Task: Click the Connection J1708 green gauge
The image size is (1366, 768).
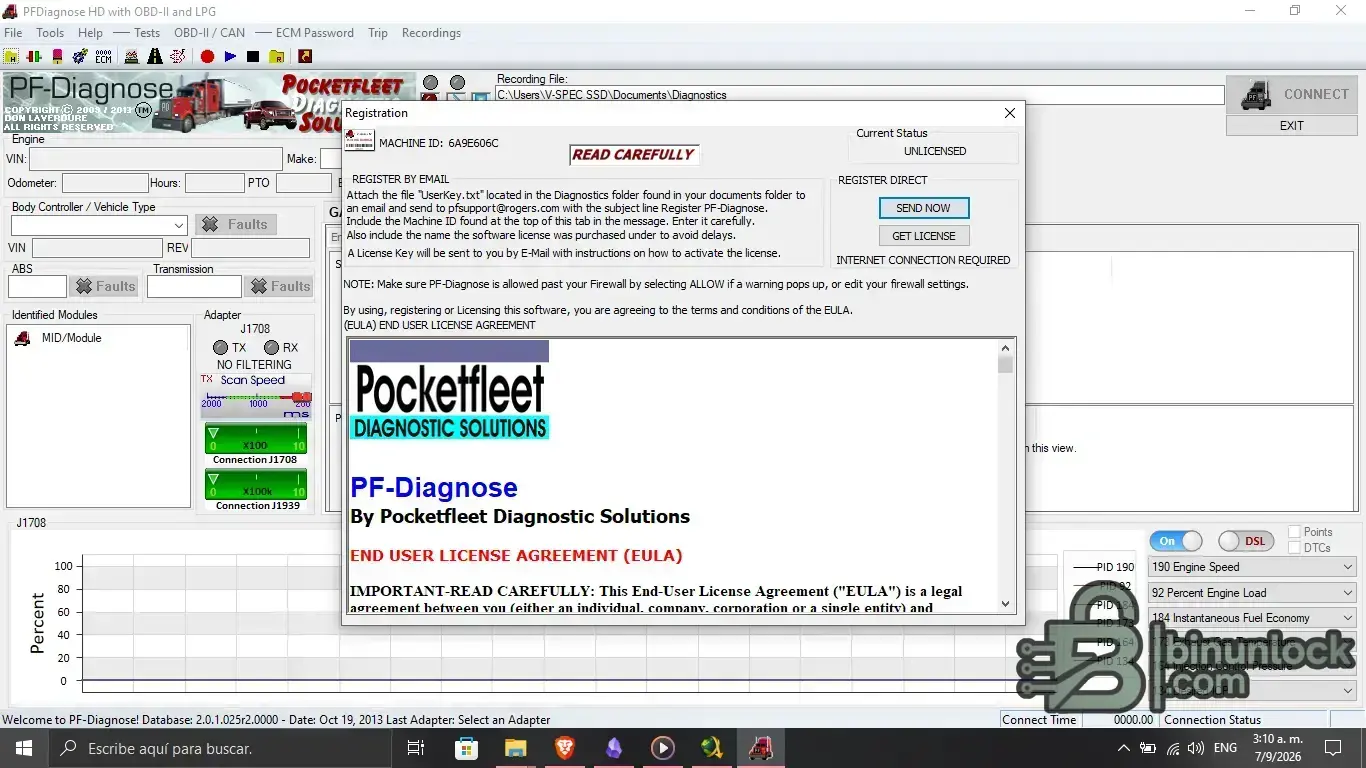Action: pyautogui.click(x=256, y=439)
